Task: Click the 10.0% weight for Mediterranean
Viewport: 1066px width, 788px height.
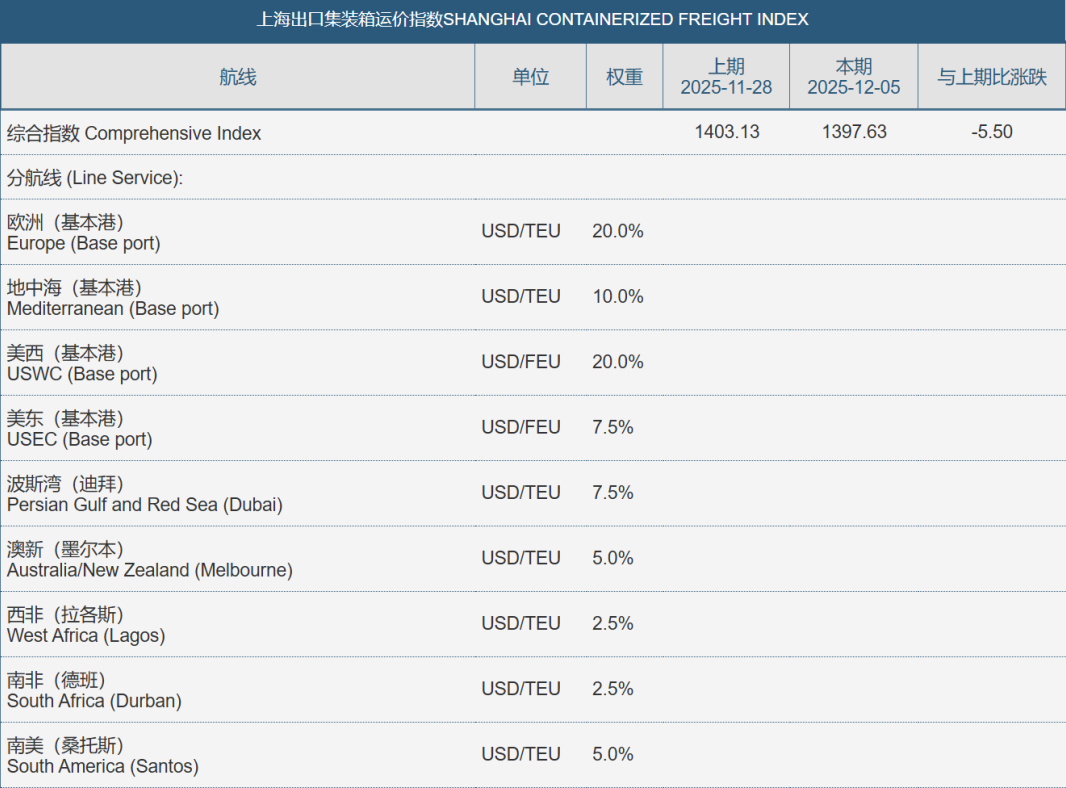Action: click(617, 297)
